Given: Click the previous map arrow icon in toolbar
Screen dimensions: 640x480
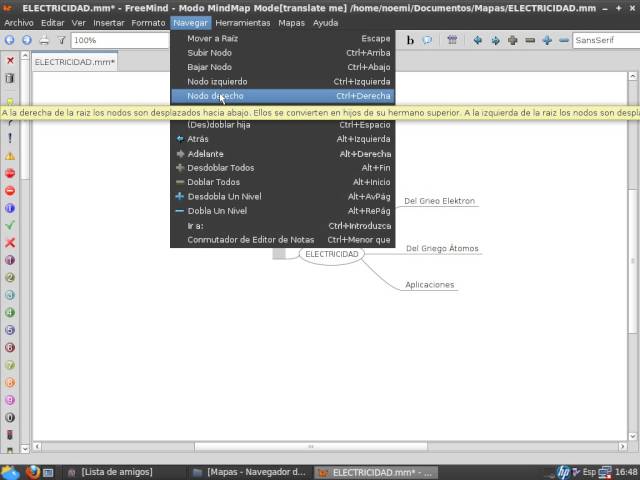Looking at the screenshot, I should pos(9,40).
